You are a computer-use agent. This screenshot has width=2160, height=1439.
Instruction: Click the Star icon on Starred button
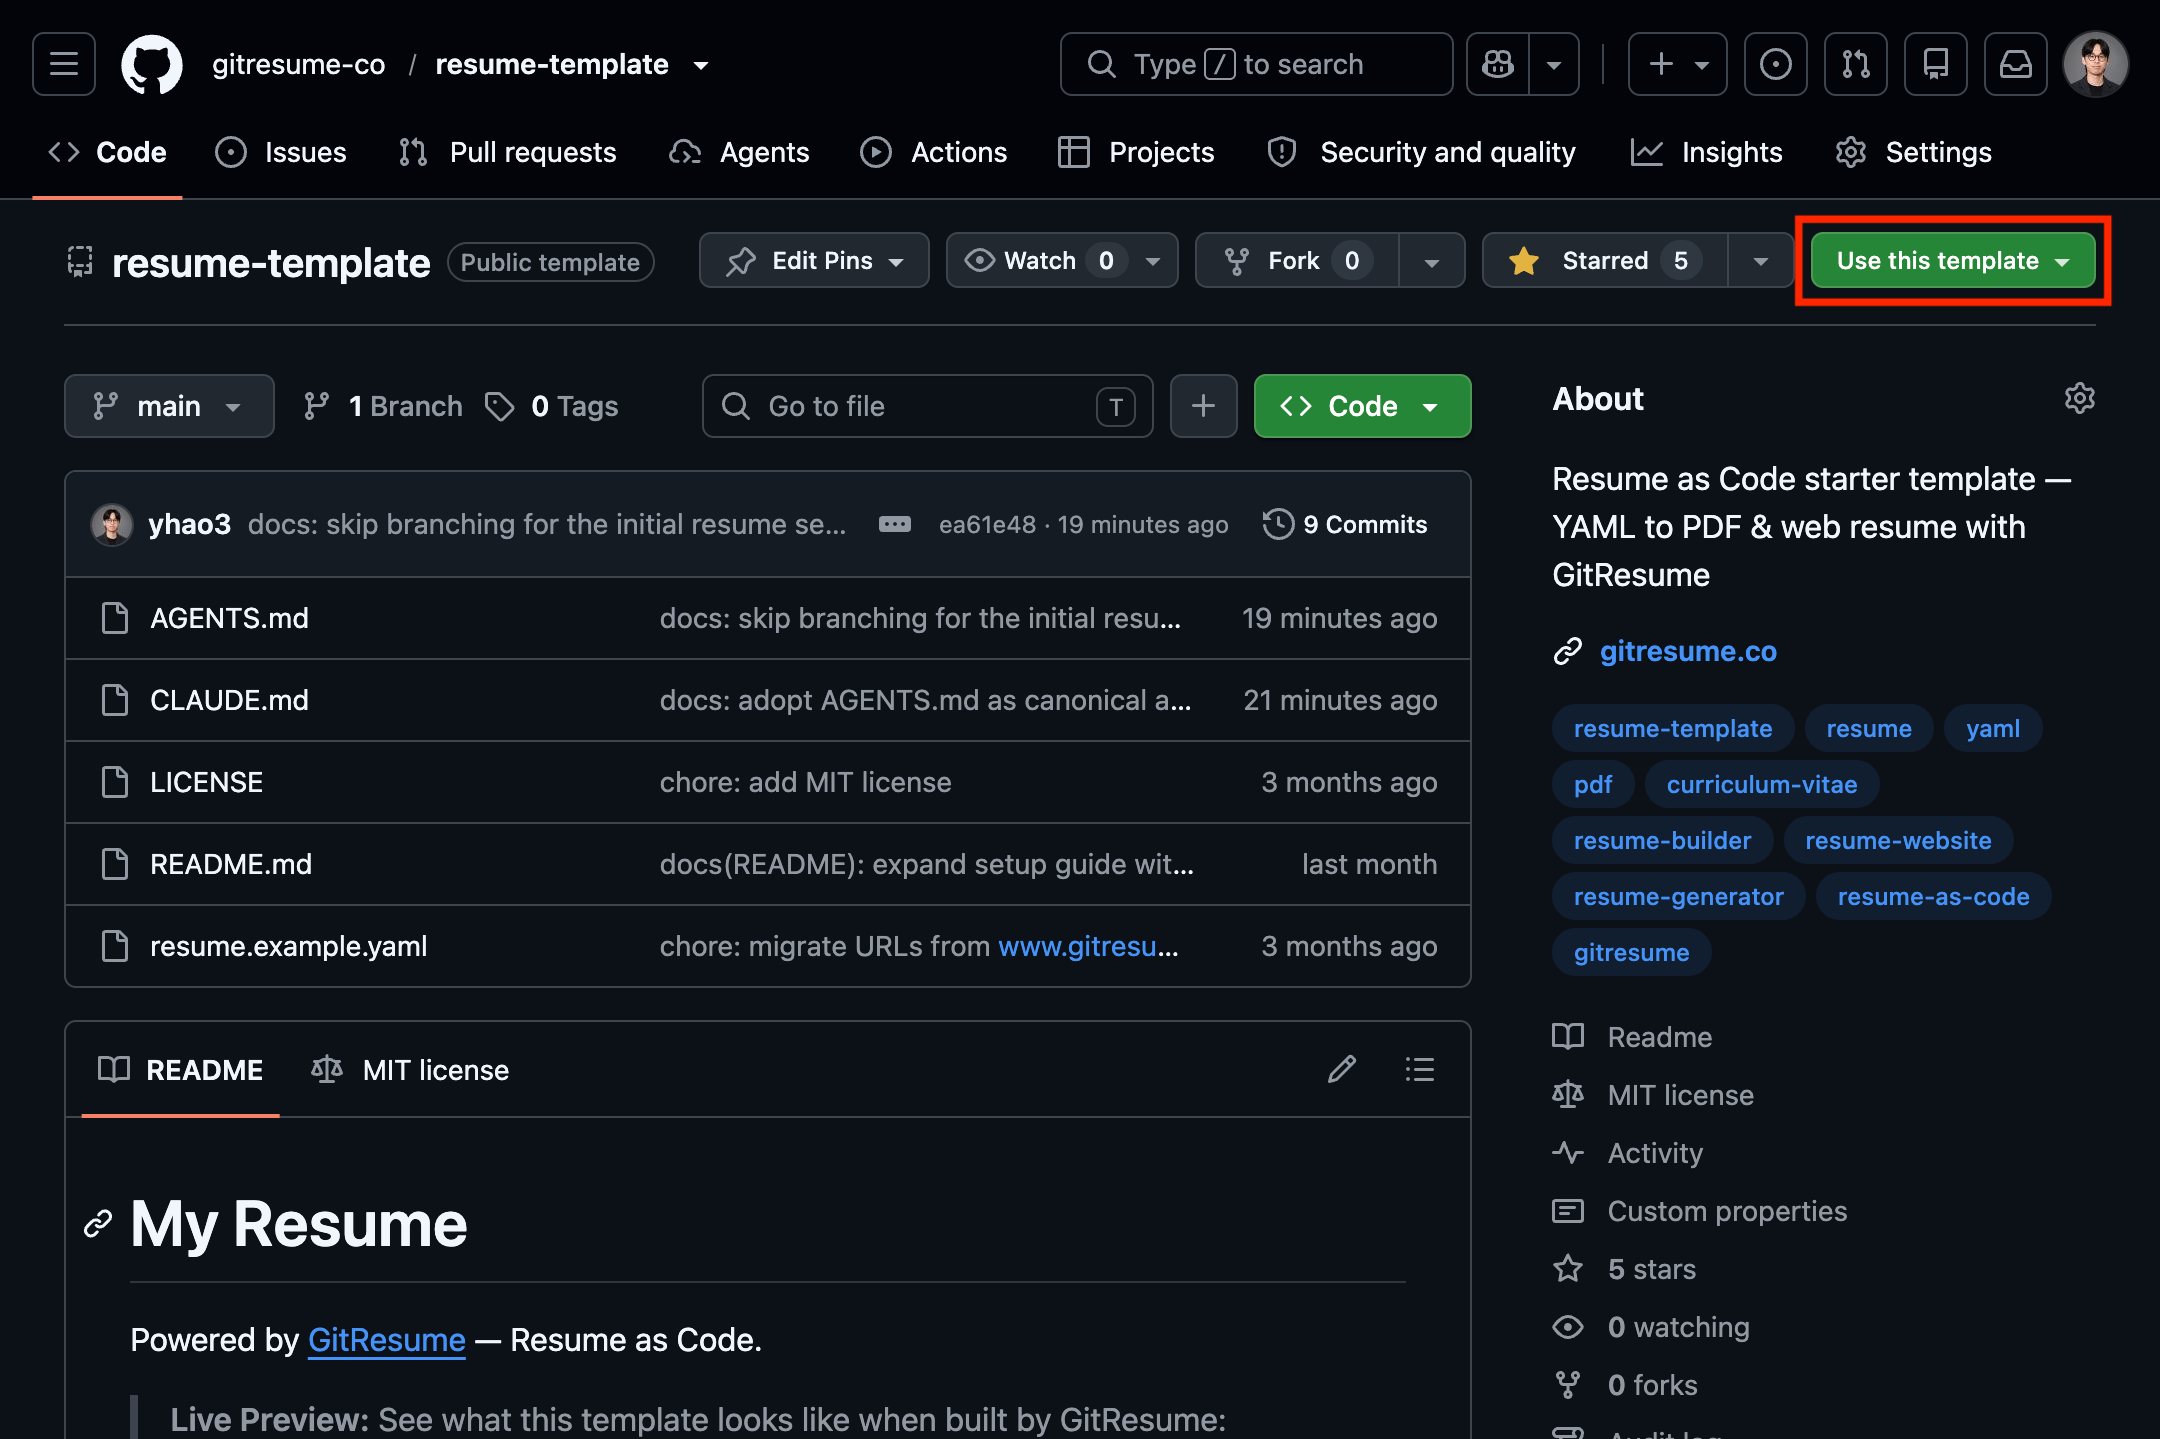coord(1523,261)
